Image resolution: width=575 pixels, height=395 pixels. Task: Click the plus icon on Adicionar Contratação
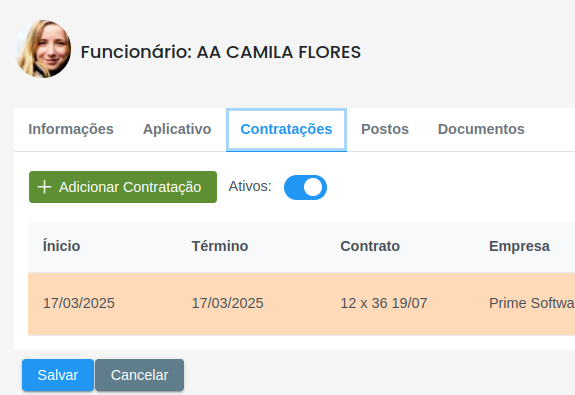pyautogui.click(x=44, y=187)
